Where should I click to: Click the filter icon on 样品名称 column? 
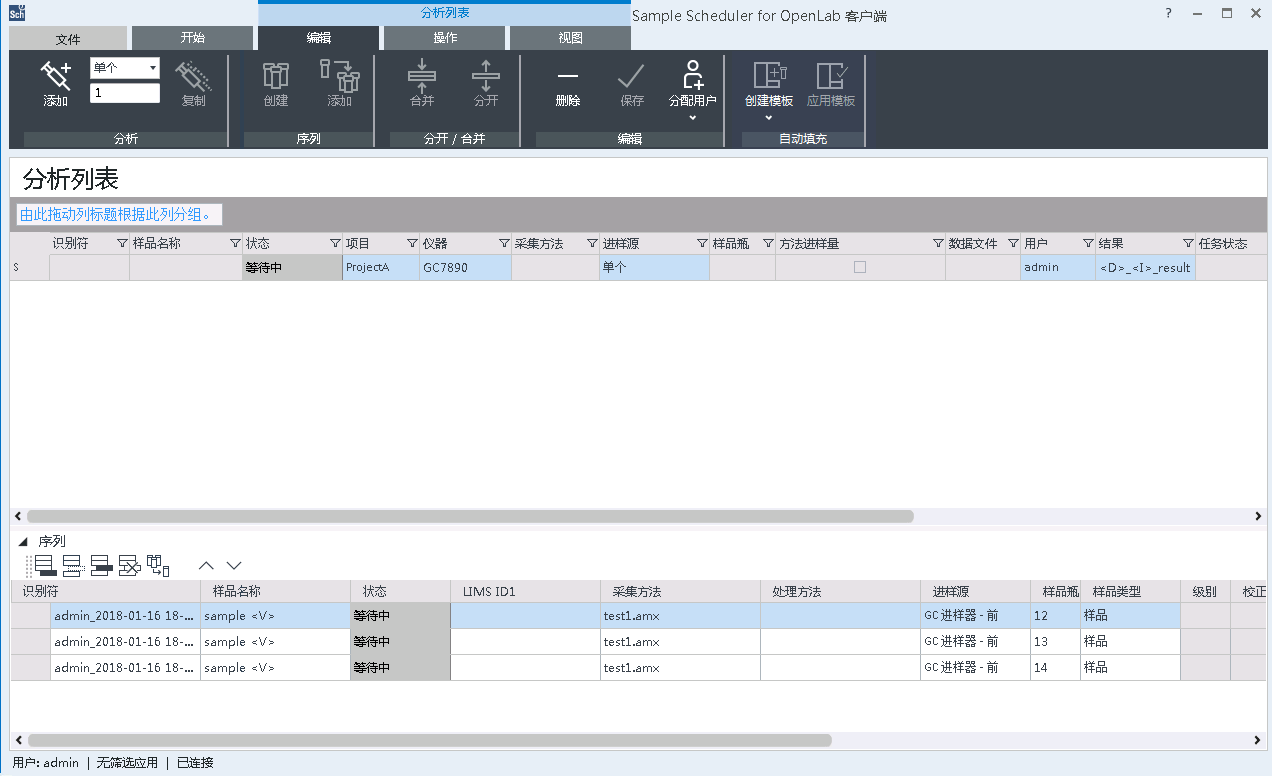(x=235, y=243)
